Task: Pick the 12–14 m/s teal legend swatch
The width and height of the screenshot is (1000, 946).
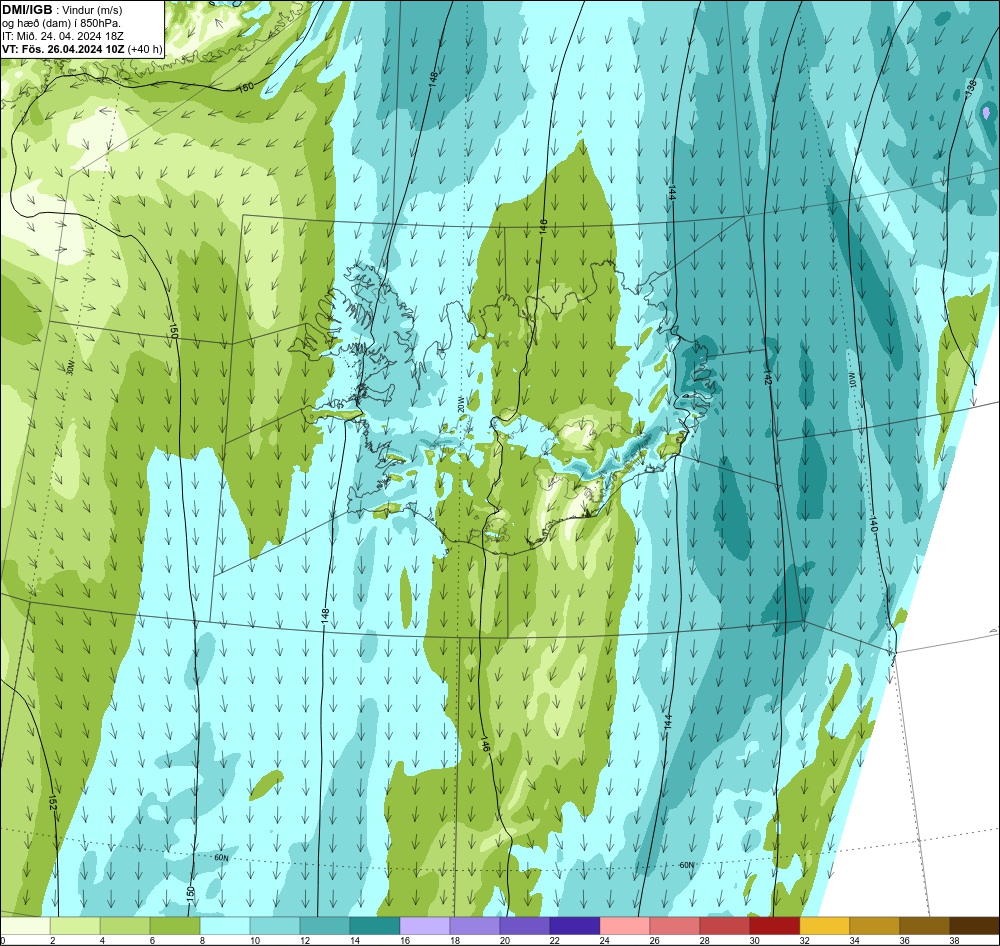Action: click(x=325, y=926)
